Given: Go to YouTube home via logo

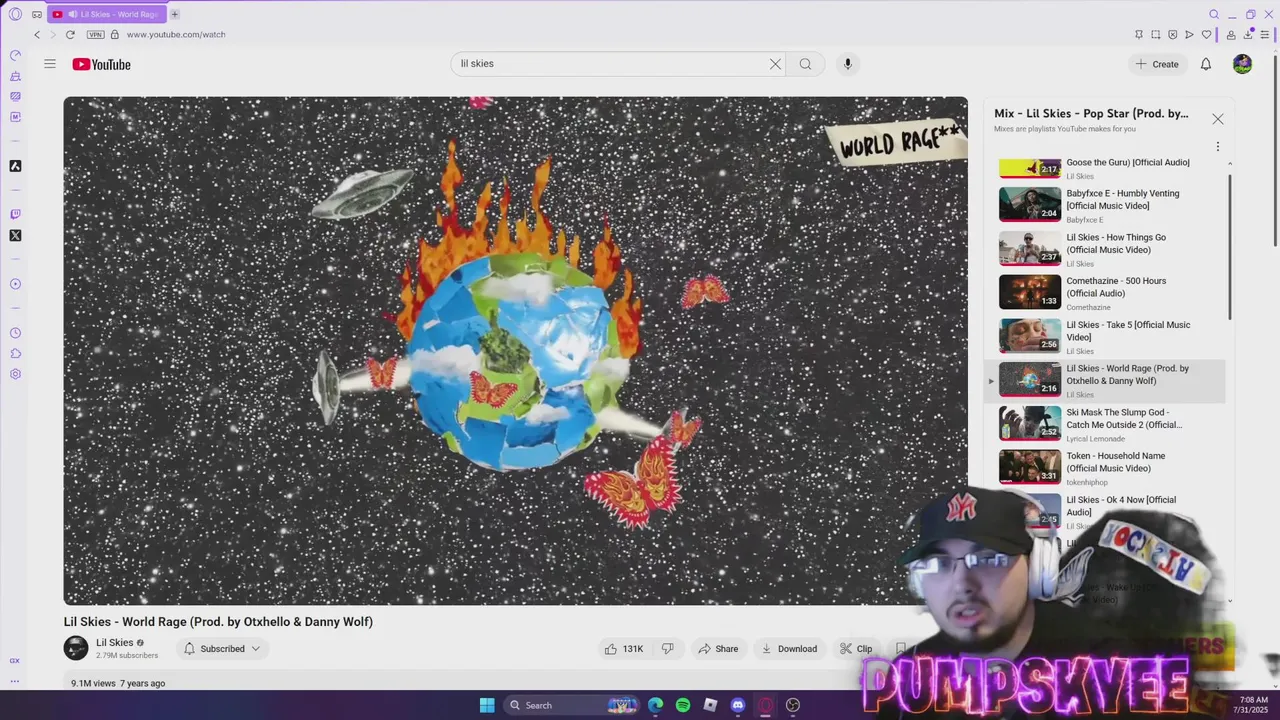Looking at the screenshot, I should tap(101, 64).
